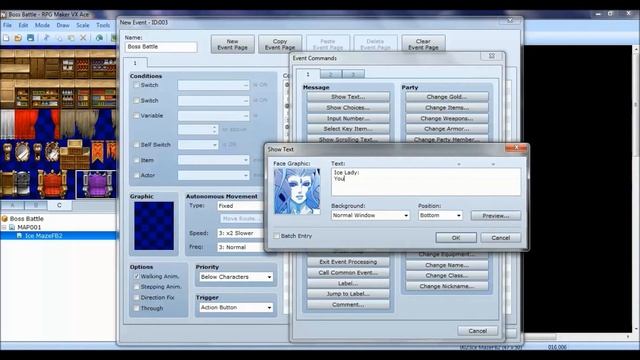The image size is (640, 360).
Task: Open the Mode menu
Action: [x=42, y=25]
